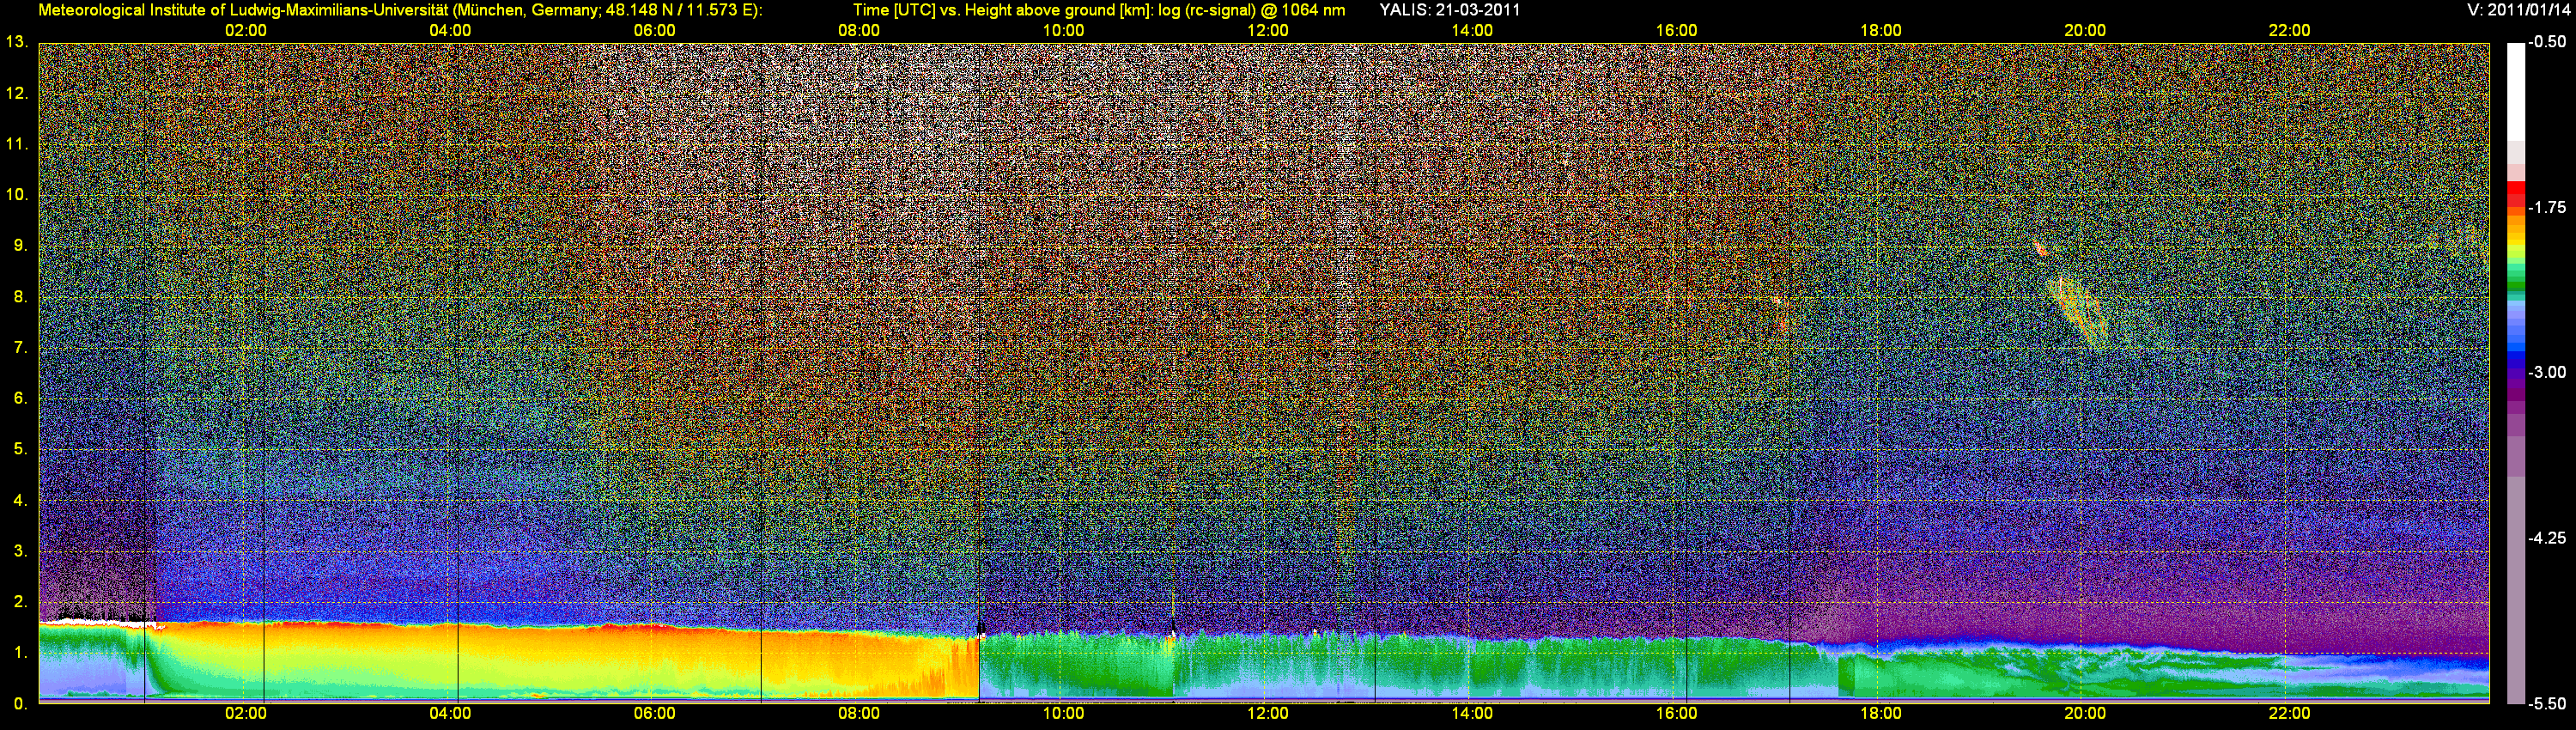The width and height of the screenshot is (2576, 730).
Task: Click the 13 km height axis label
Action: click(15, 42)
